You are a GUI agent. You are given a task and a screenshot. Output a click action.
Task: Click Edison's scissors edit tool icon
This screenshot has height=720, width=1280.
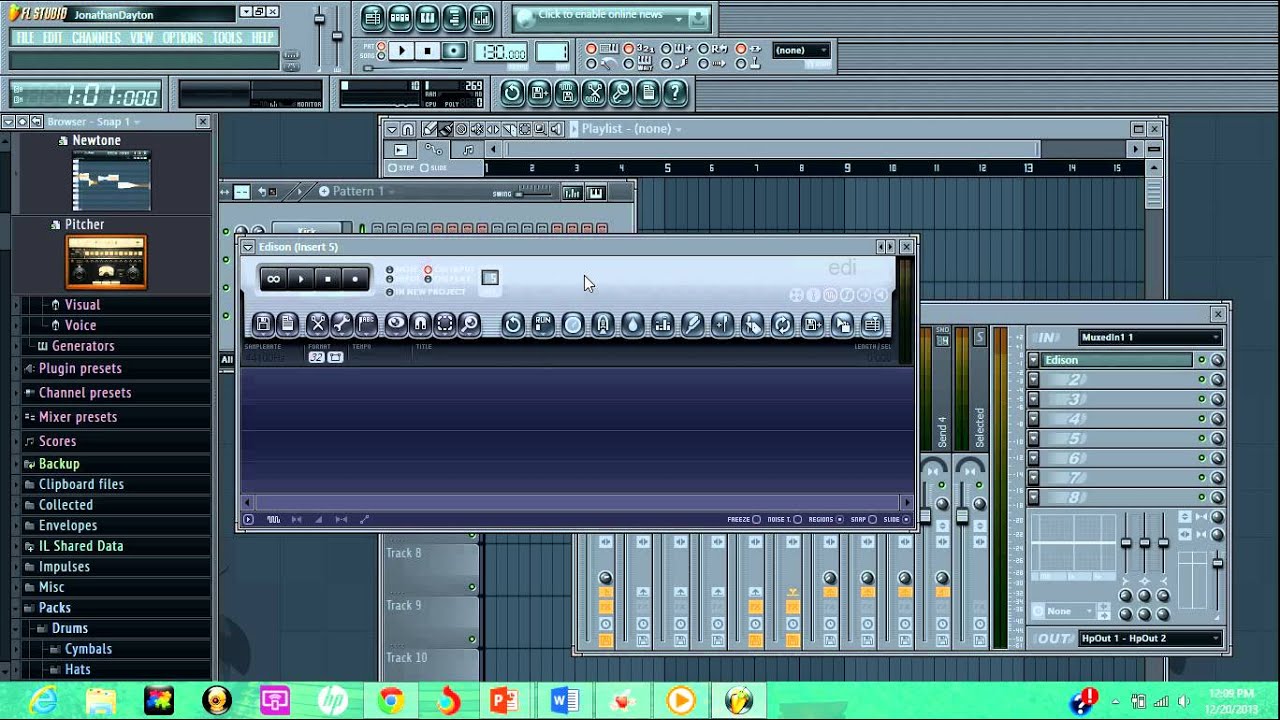(318, 323)
